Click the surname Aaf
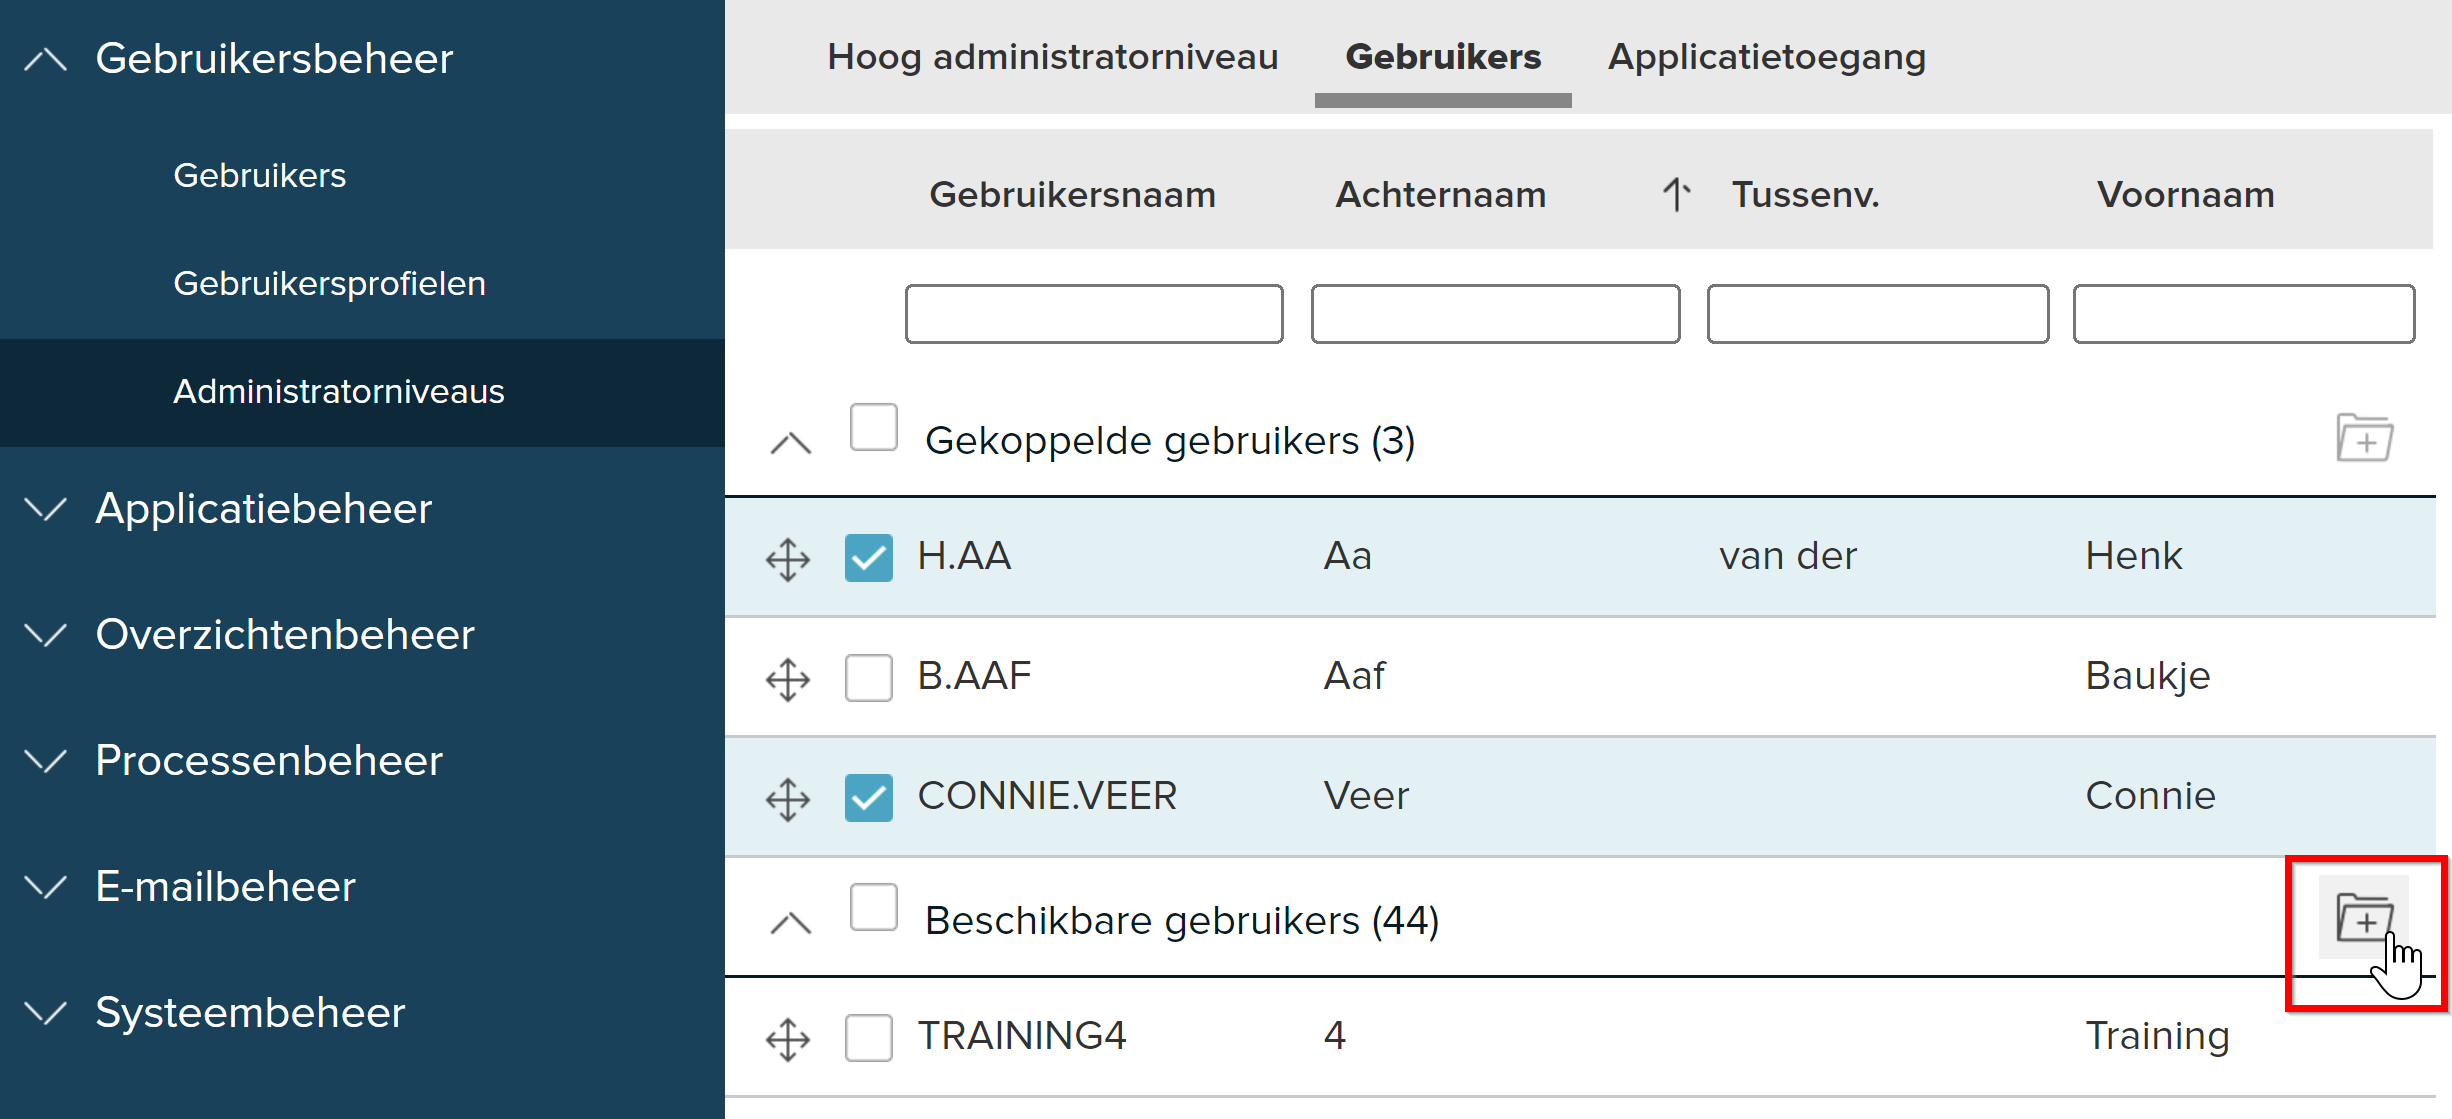The image size is (2452, 1119). point(1354,676)
